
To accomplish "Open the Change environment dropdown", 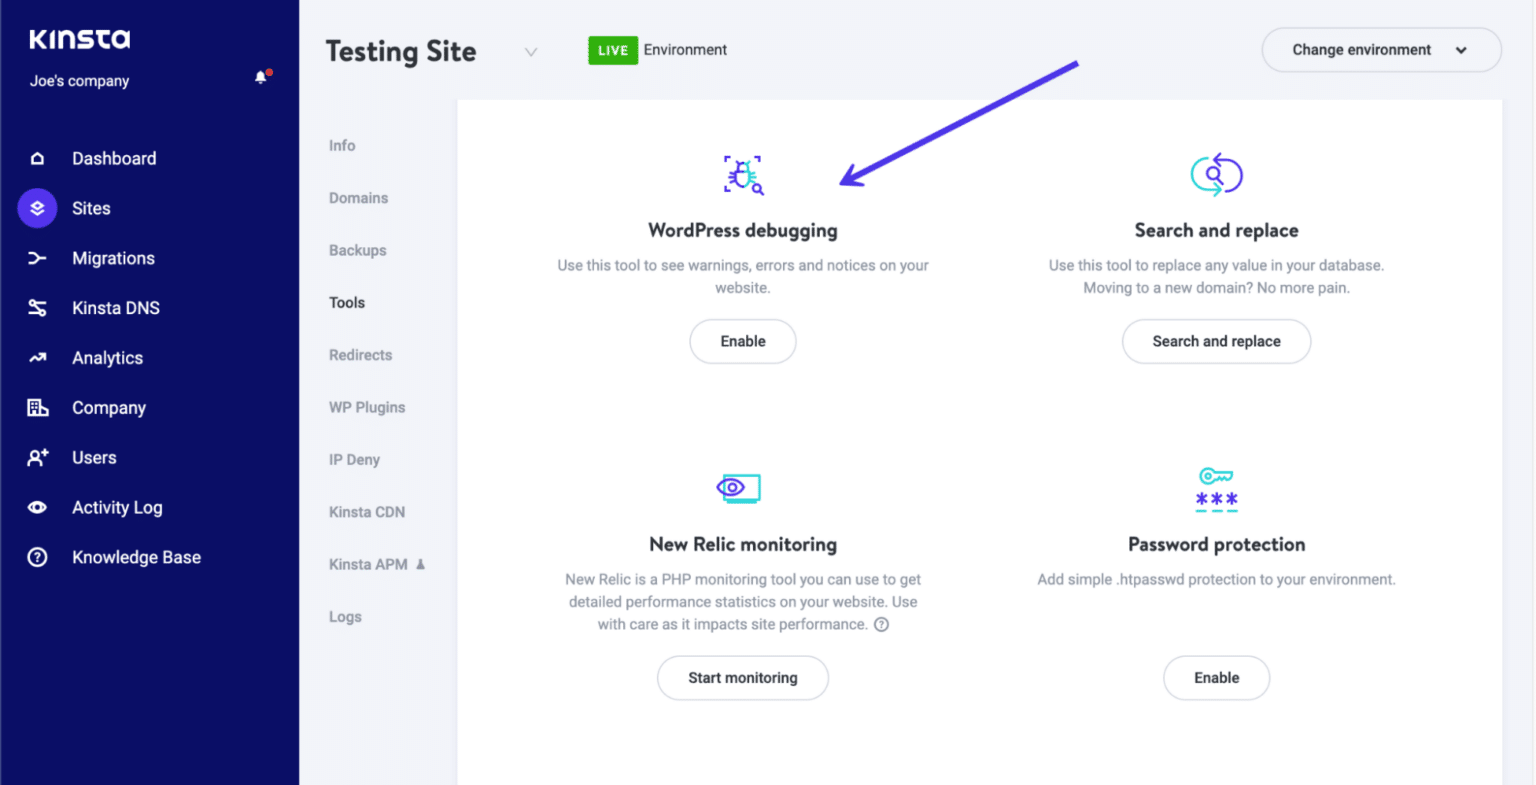I will 1381,50.
